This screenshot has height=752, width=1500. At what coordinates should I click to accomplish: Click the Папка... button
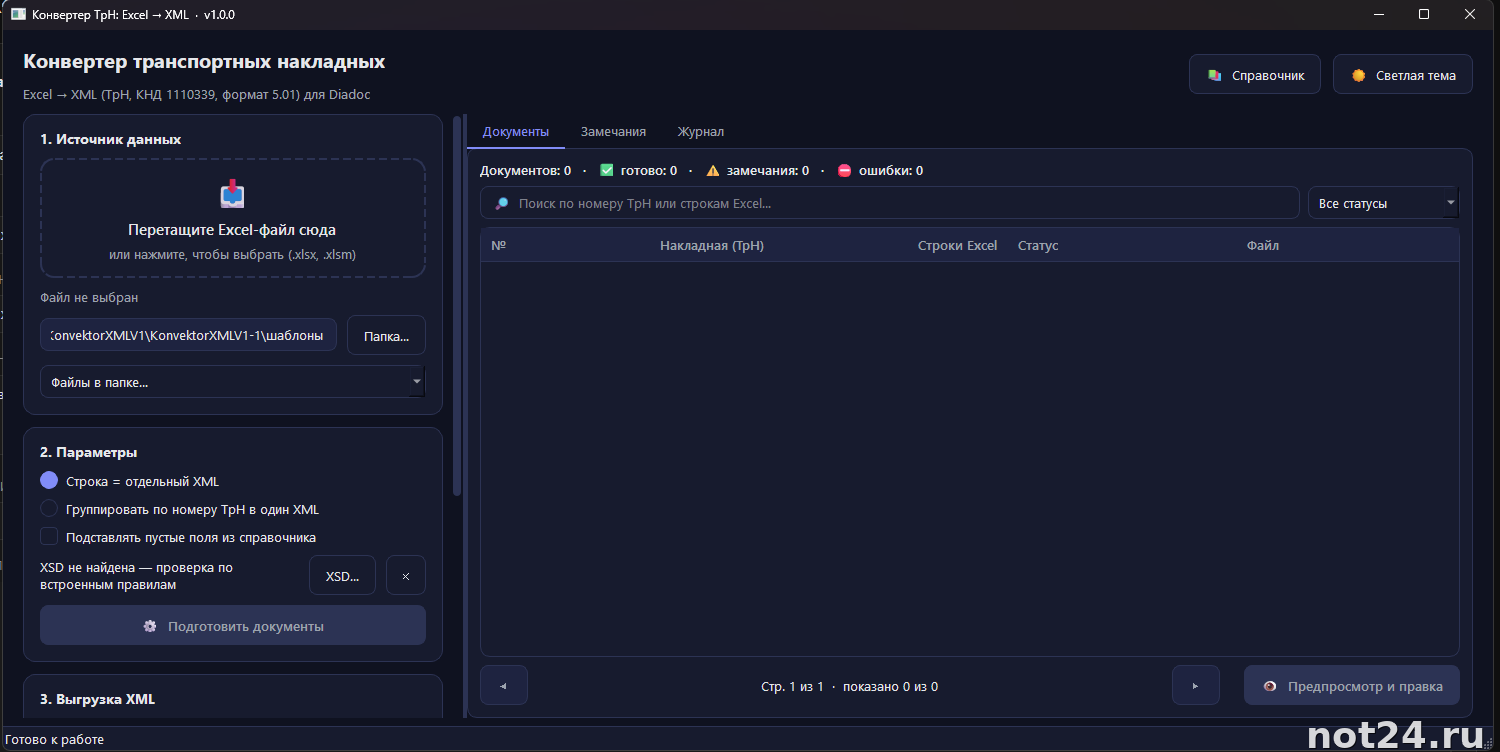[386, 336]
